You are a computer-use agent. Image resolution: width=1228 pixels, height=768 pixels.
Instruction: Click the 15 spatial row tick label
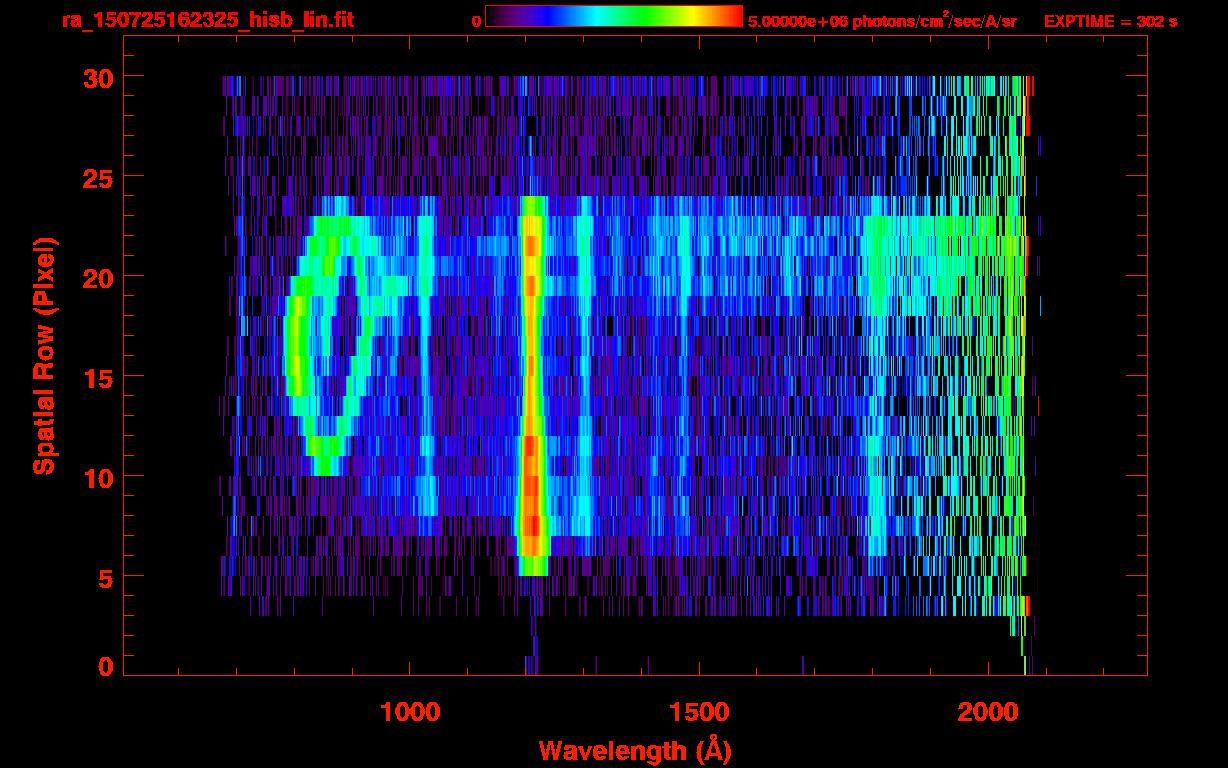point(96,377)
